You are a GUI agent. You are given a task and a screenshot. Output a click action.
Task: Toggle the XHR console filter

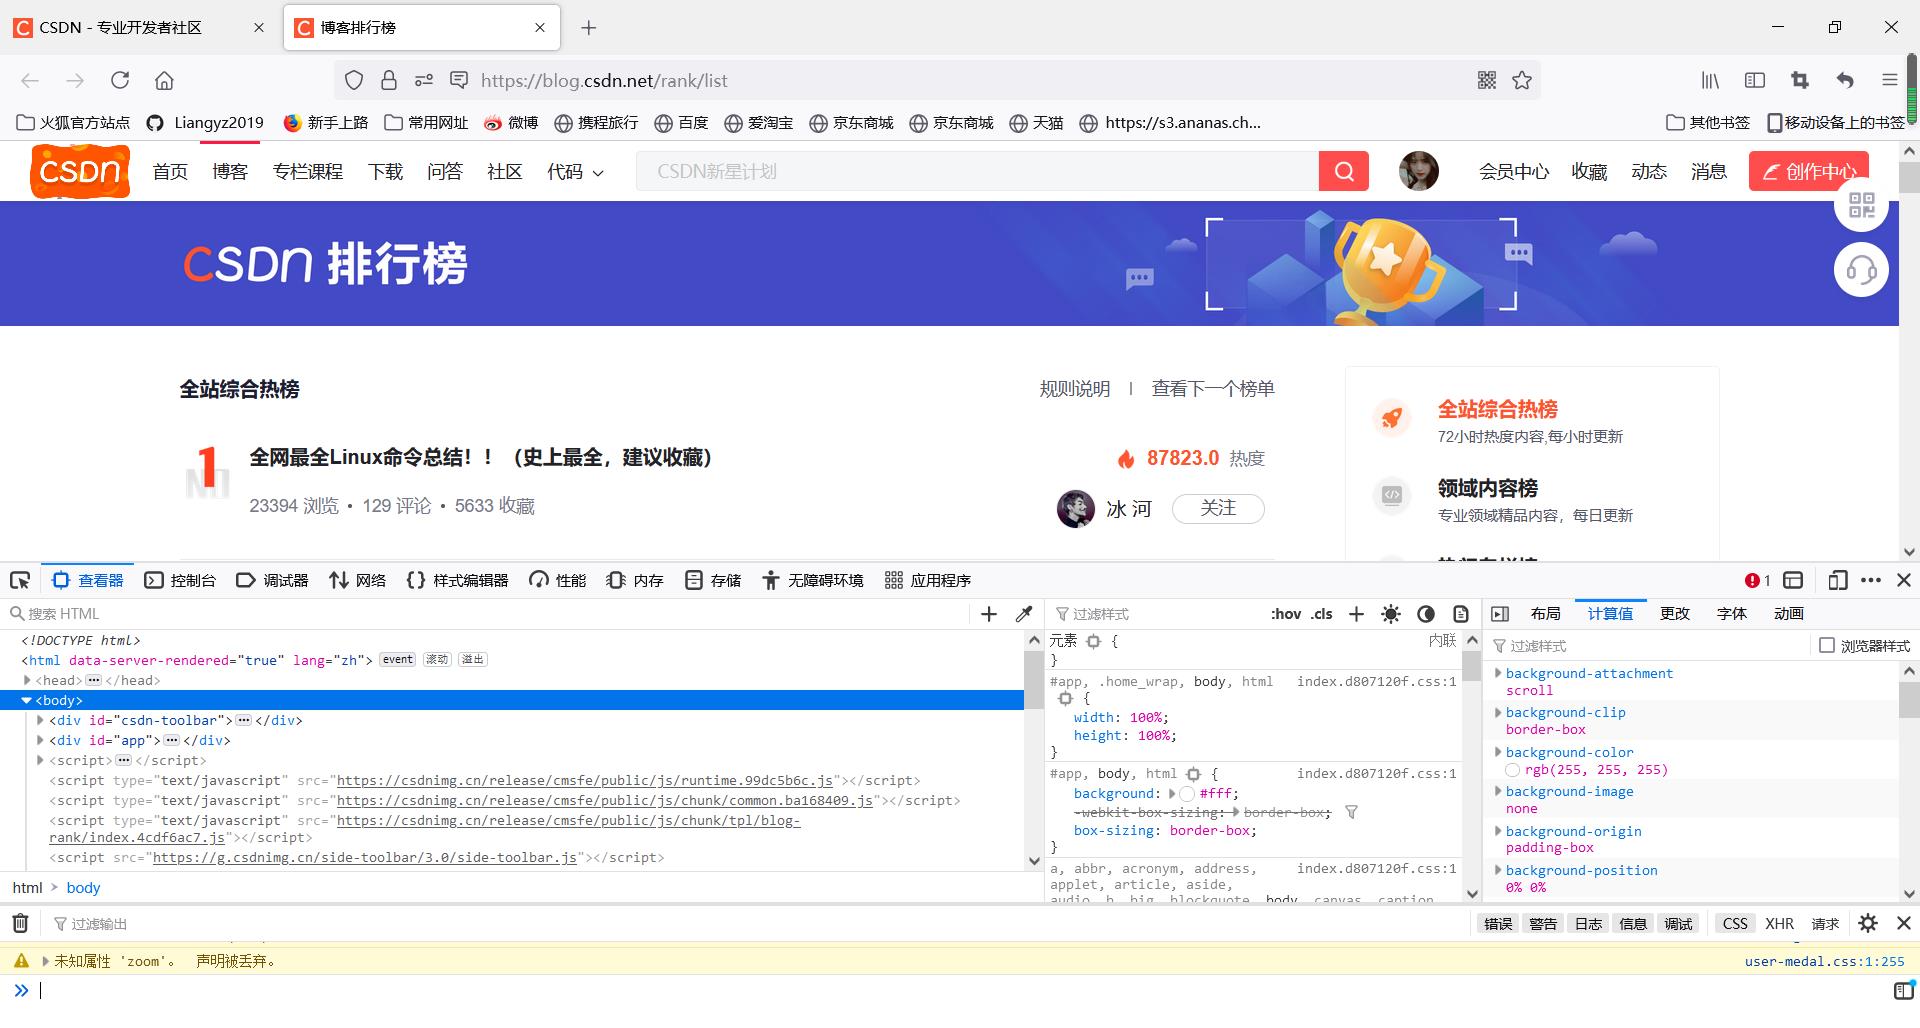[1779, 924]
